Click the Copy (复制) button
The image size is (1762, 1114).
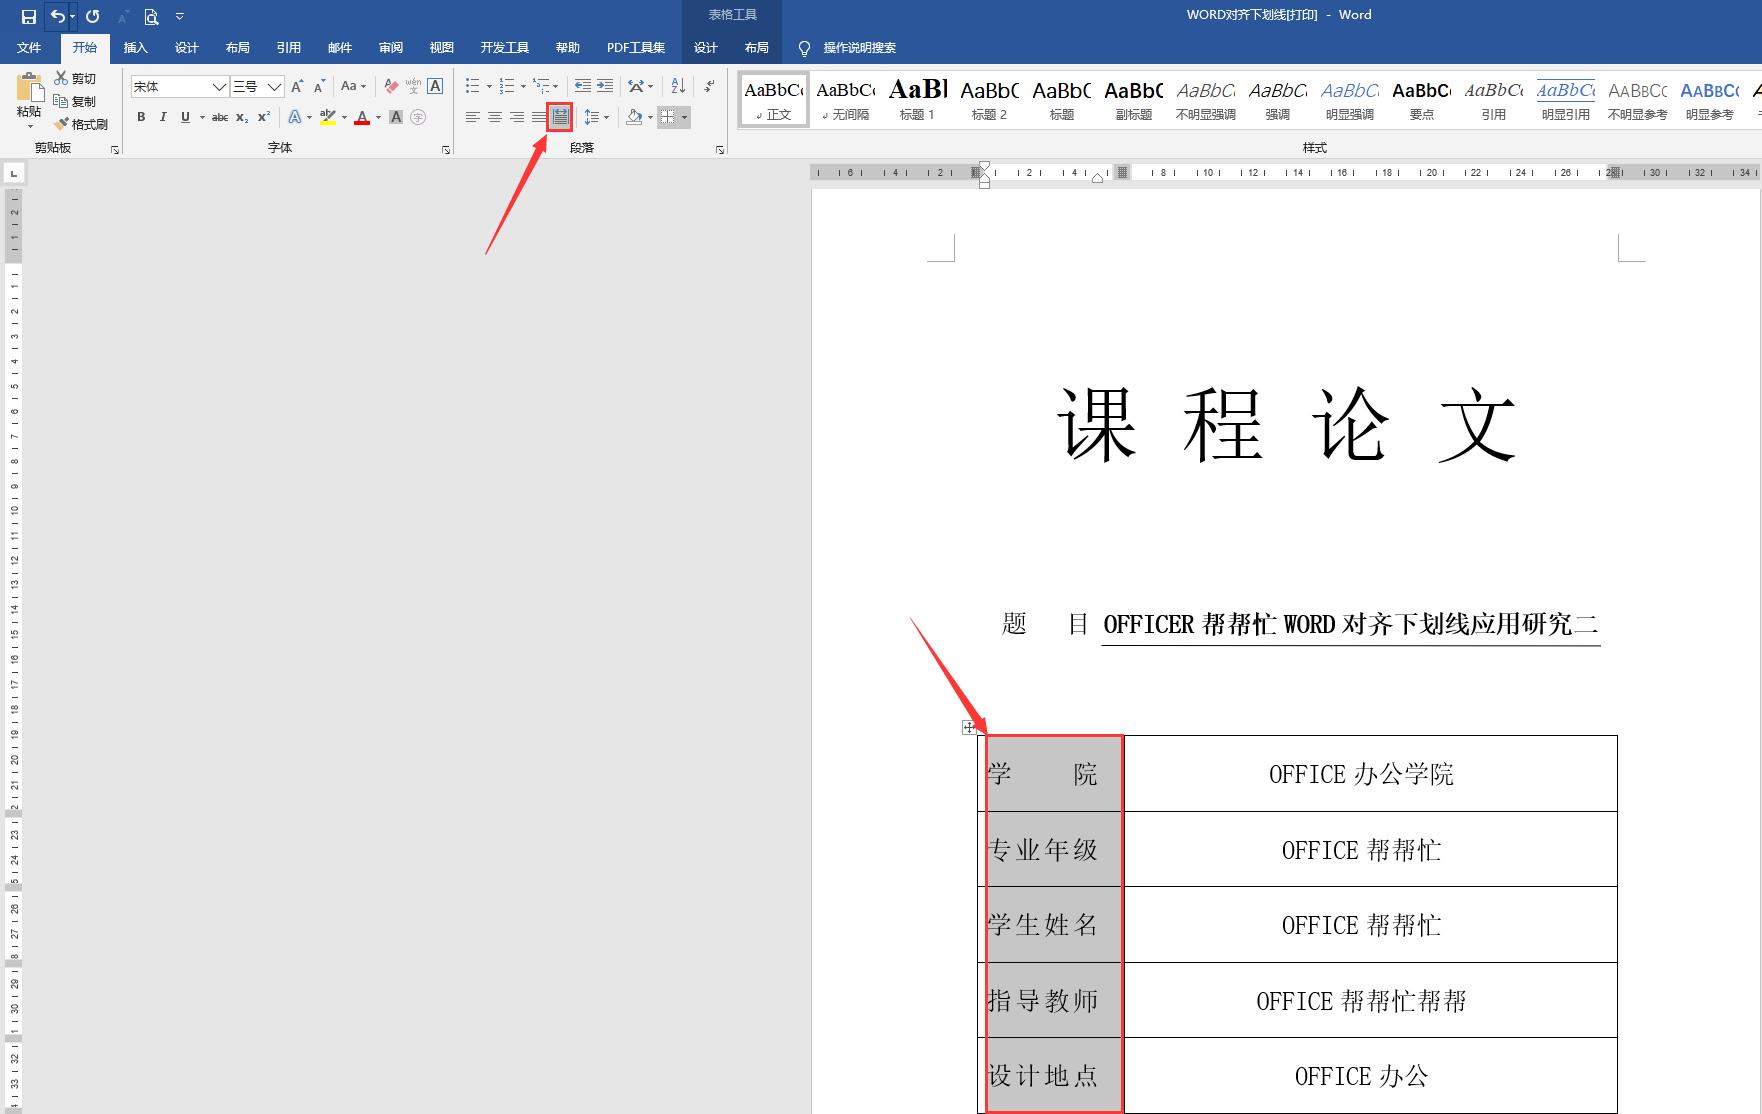pos(75,101)
